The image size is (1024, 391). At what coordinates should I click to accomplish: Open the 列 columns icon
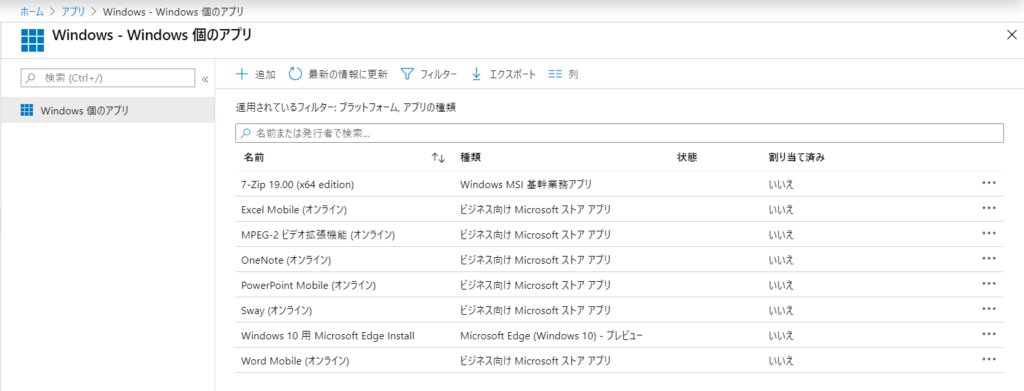[555, 74]
